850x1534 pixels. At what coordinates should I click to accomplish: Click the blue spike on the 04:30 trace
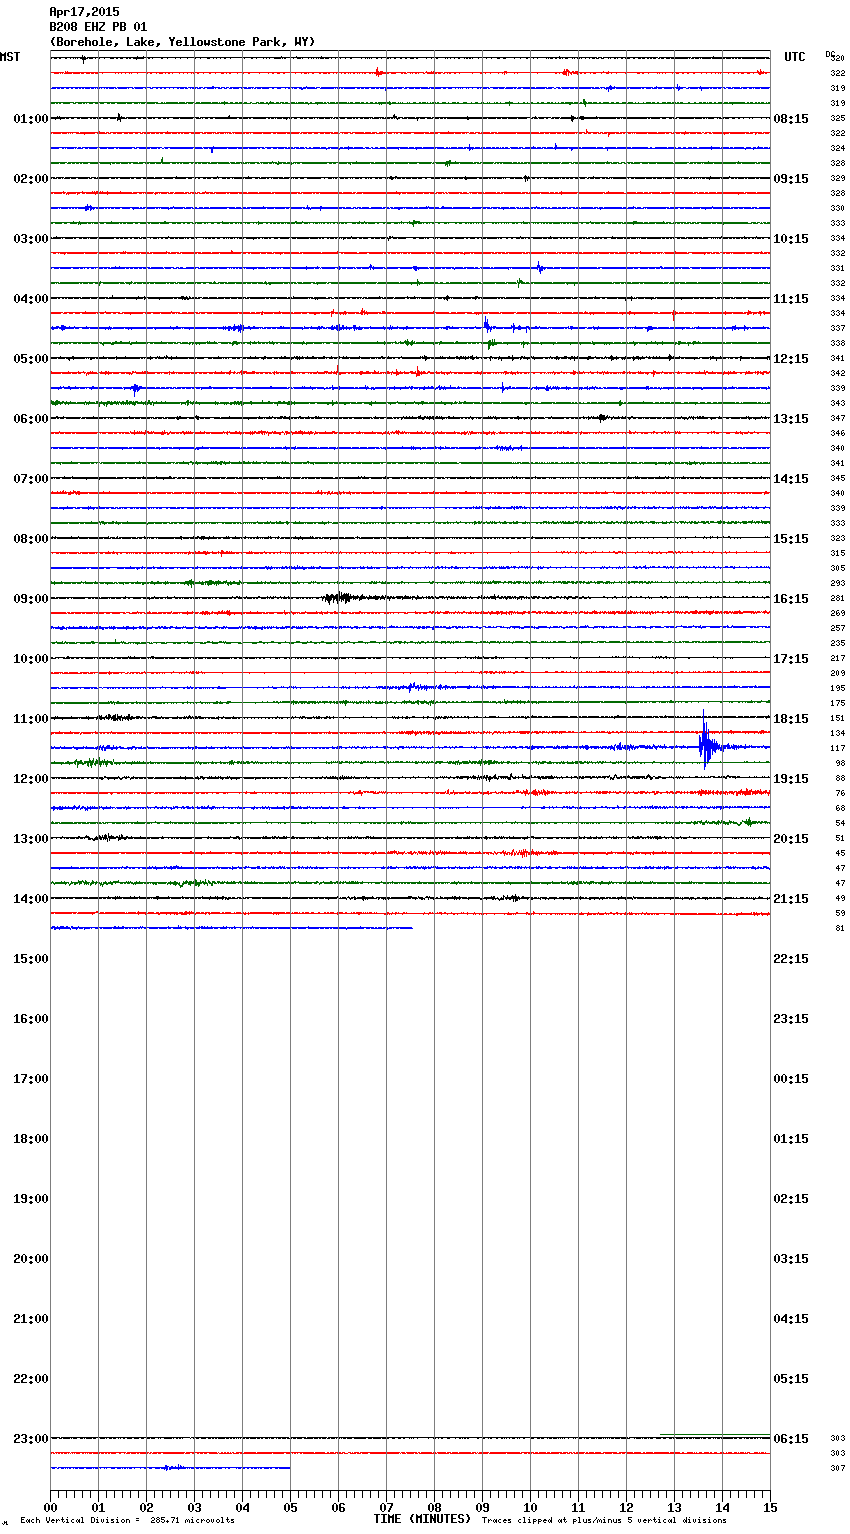(487, 325)
